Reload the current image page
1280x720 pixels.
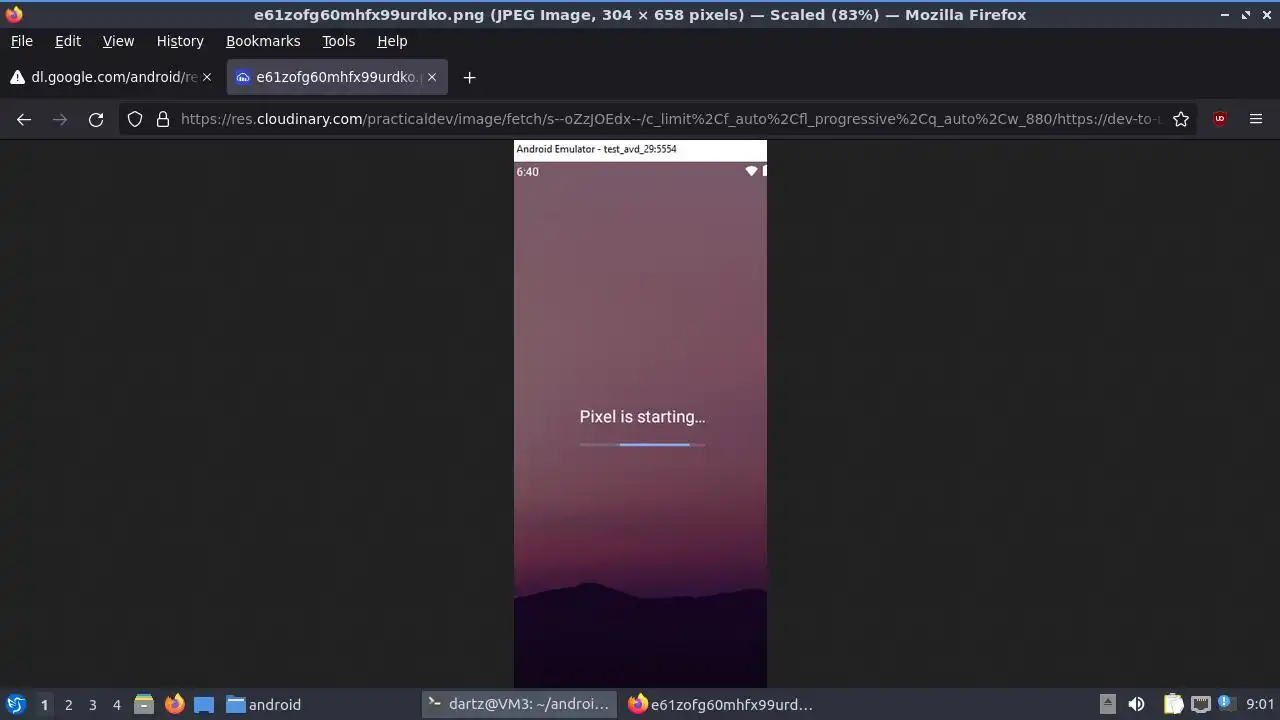pos(96,119)
